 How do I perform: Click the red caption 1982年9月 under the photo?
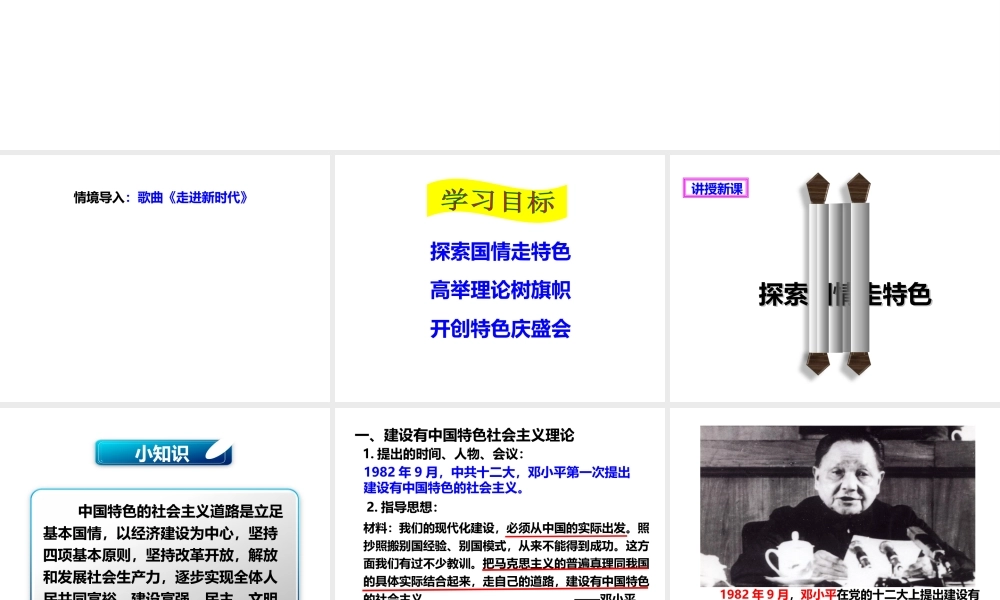tap(754, 594)
